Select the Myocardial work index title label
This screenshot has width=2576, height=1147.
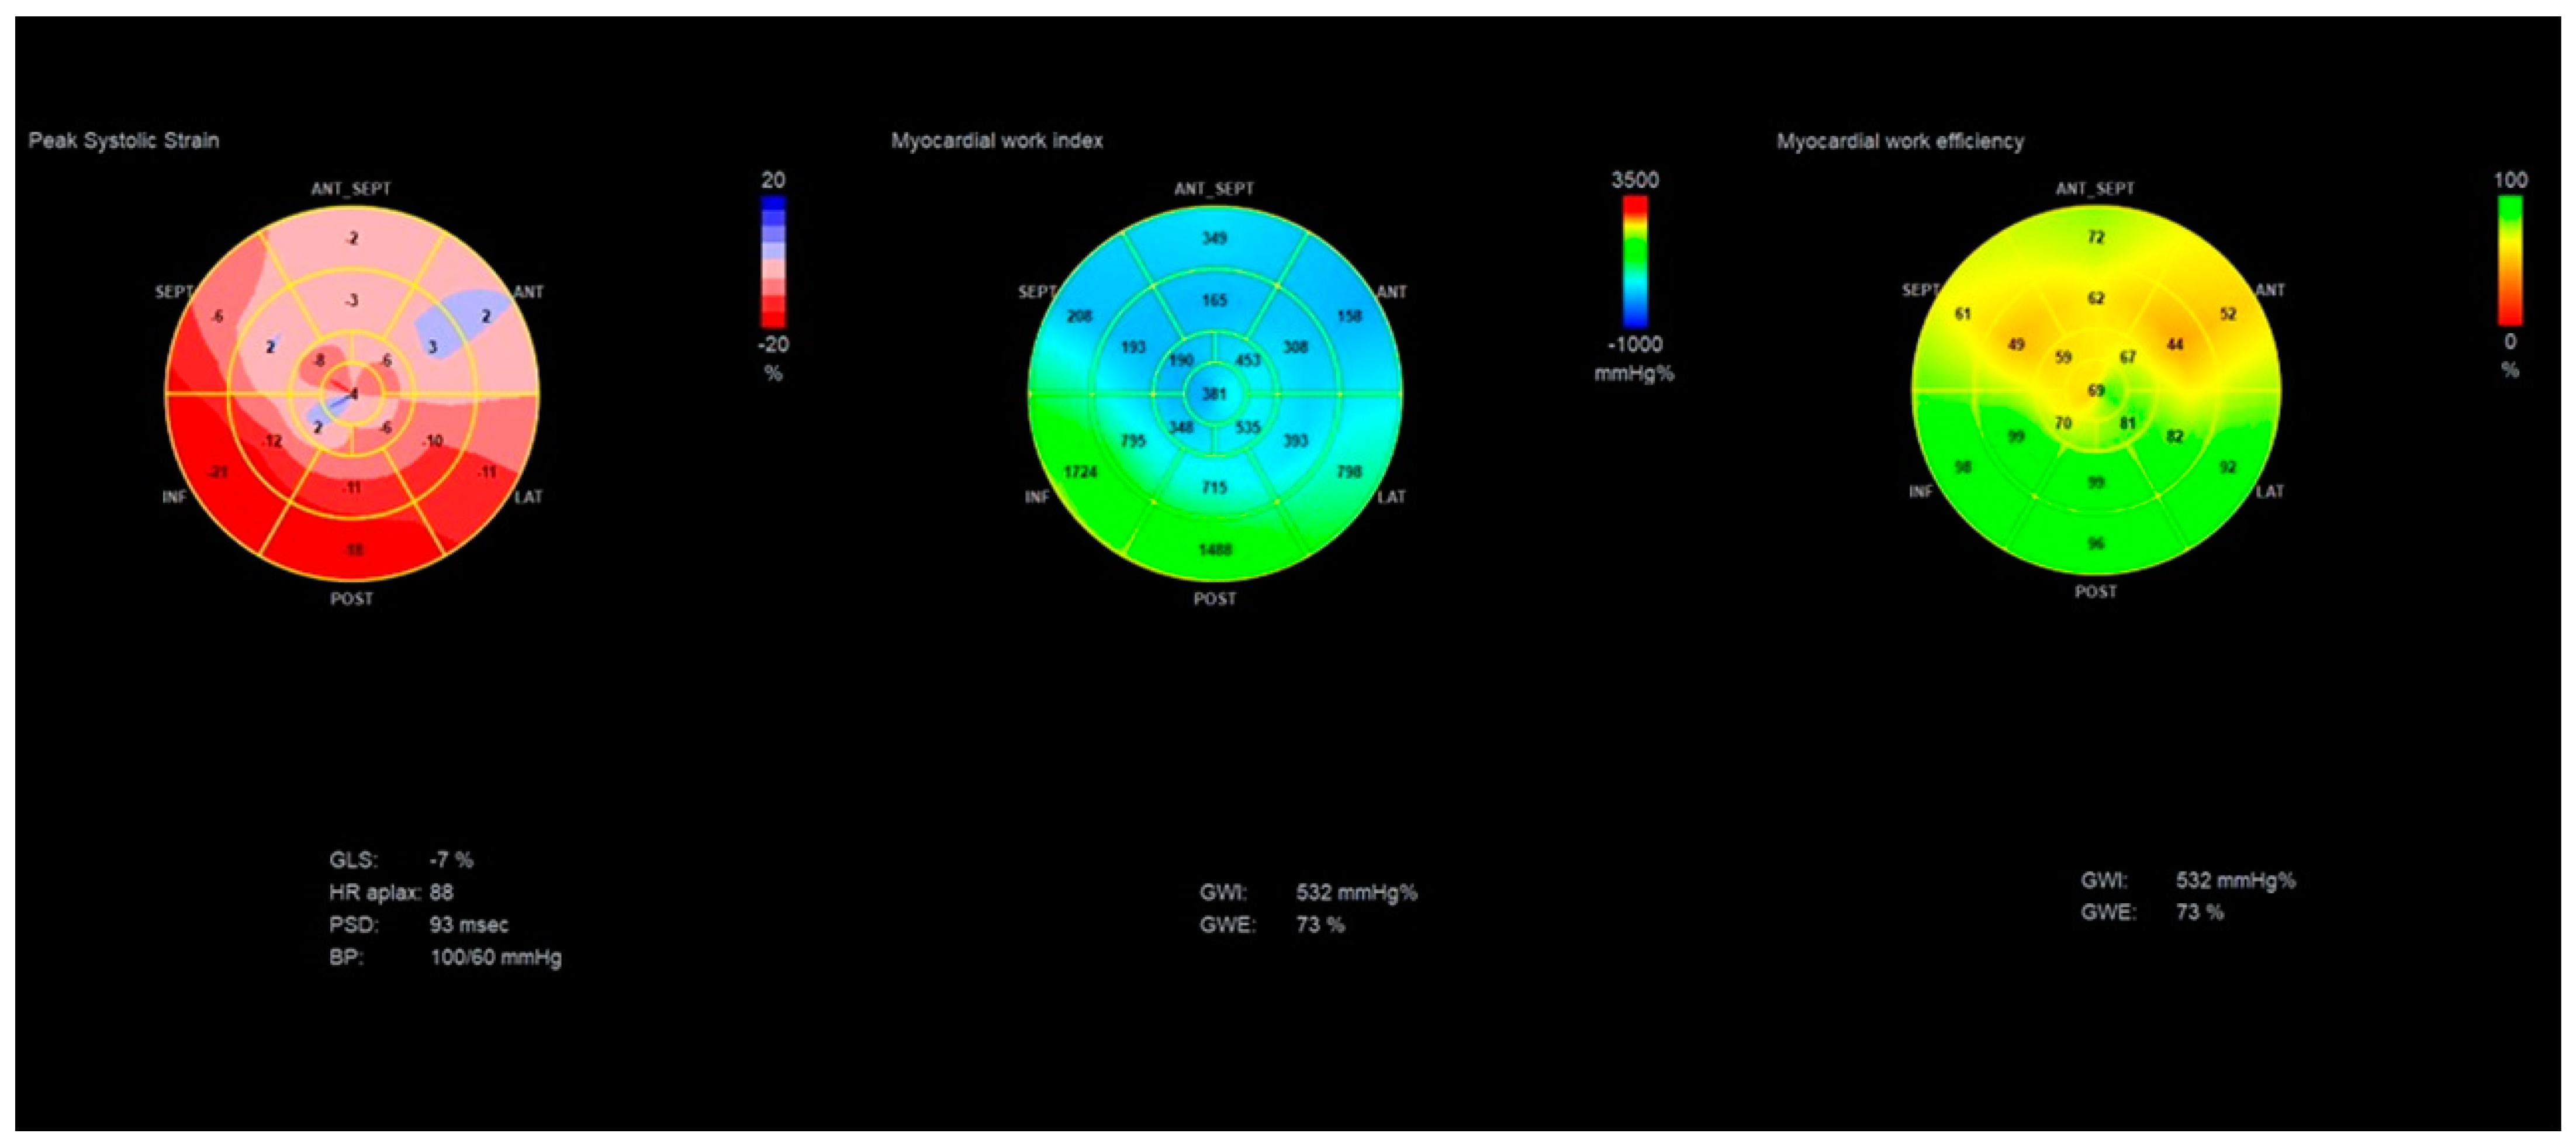1000,140
